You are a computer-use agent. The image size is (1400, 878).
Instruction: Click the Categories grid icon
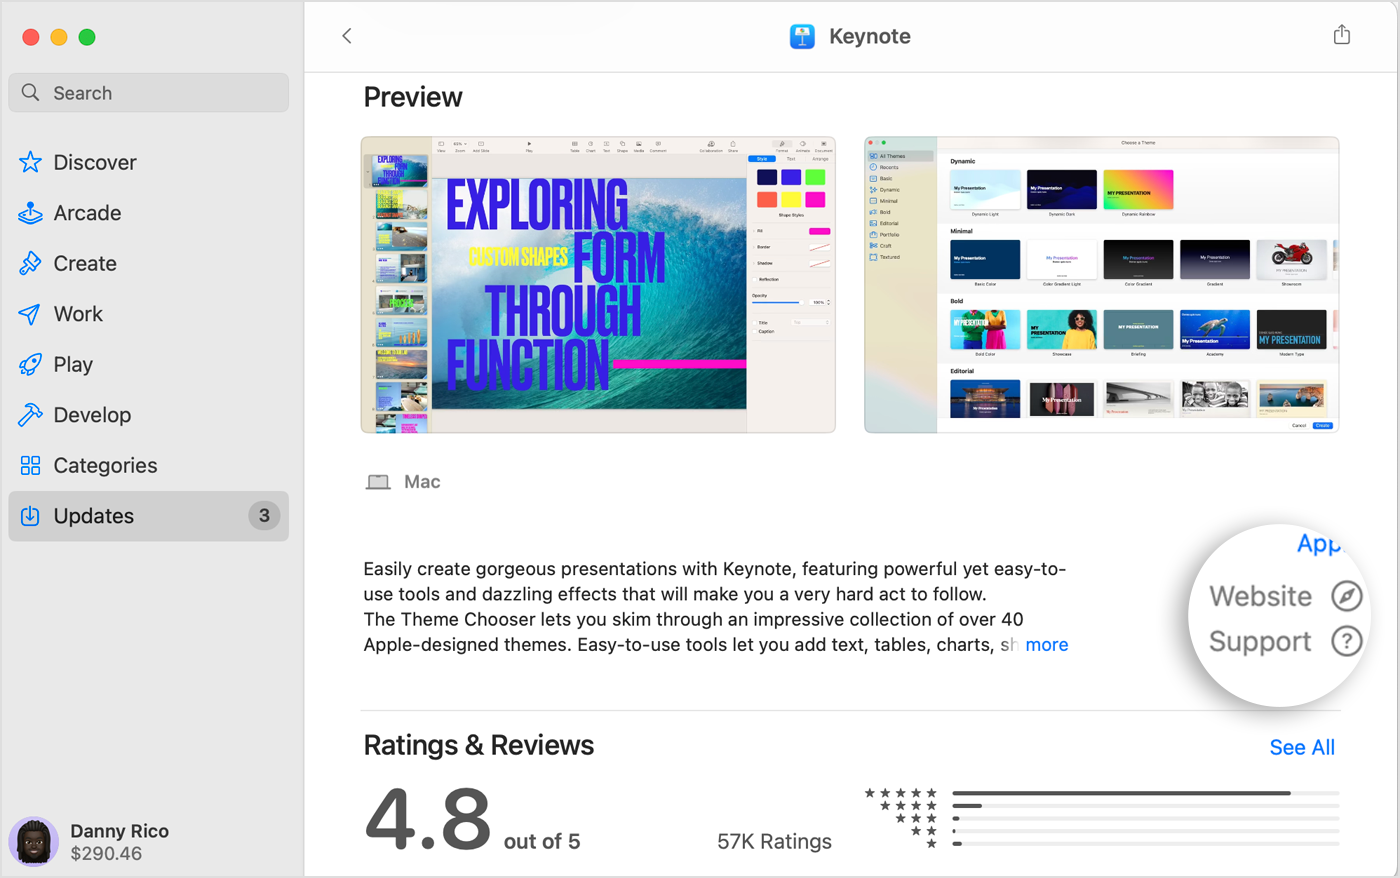coord(31,465)
